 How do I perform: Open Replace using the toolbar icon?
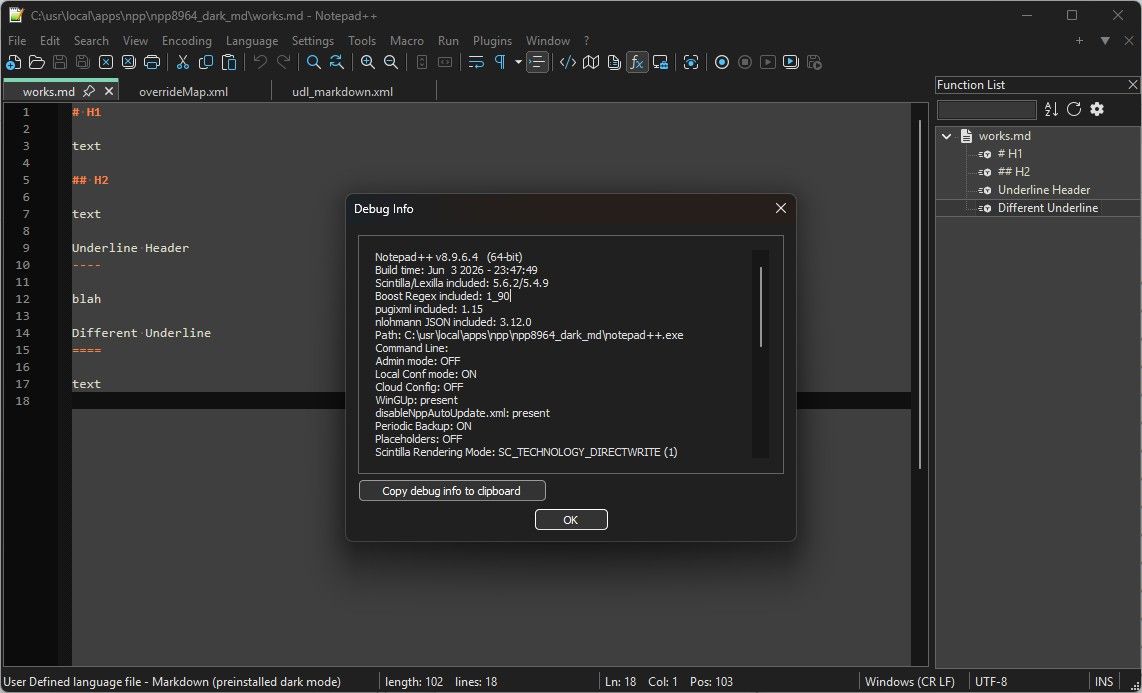click(336, 63)
